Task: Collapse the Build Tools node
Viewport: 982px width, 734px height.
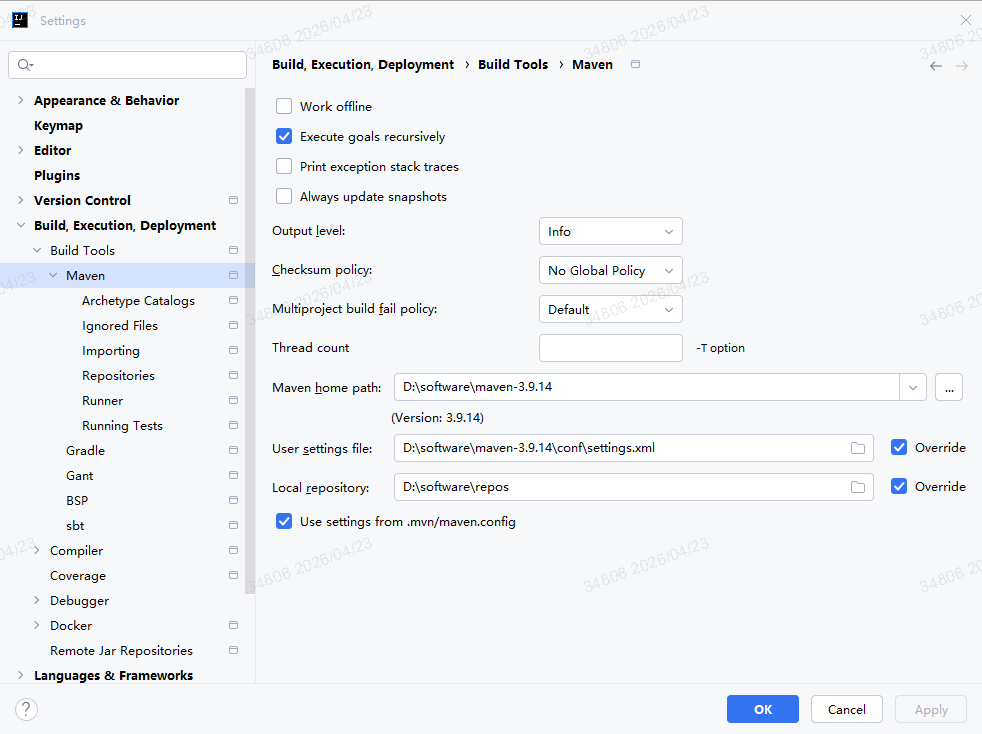Action: coord(37,251)
